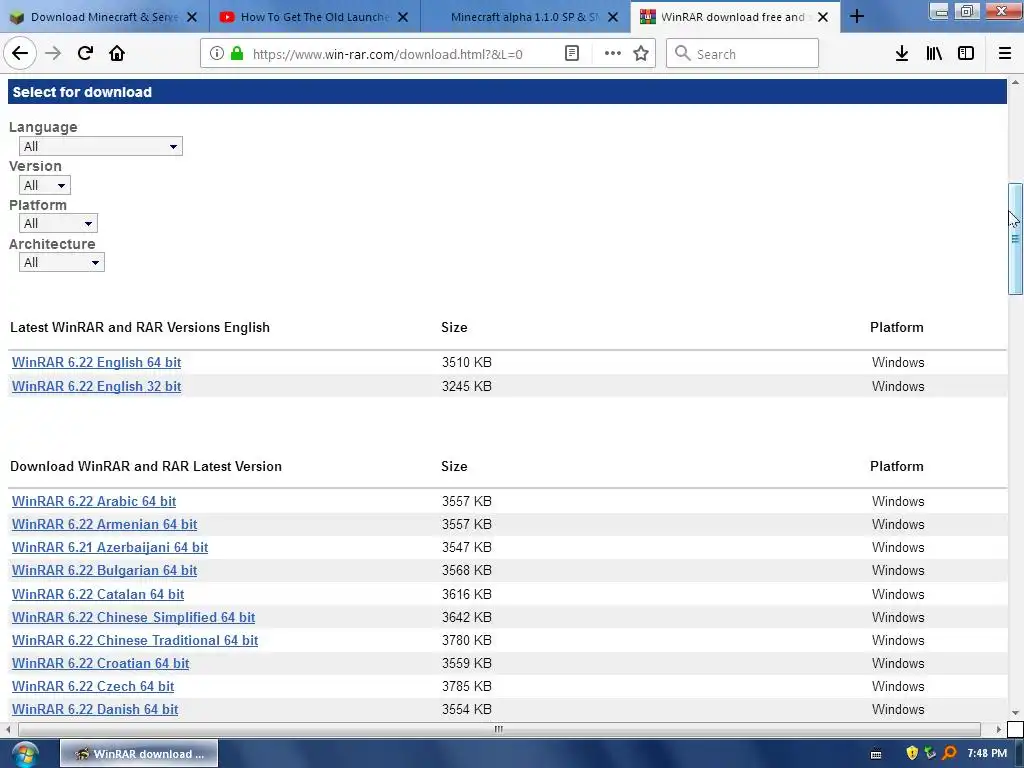Show the sidebars icon
The height and width of the screenshot is (768, 1024).
click(966, 54)
